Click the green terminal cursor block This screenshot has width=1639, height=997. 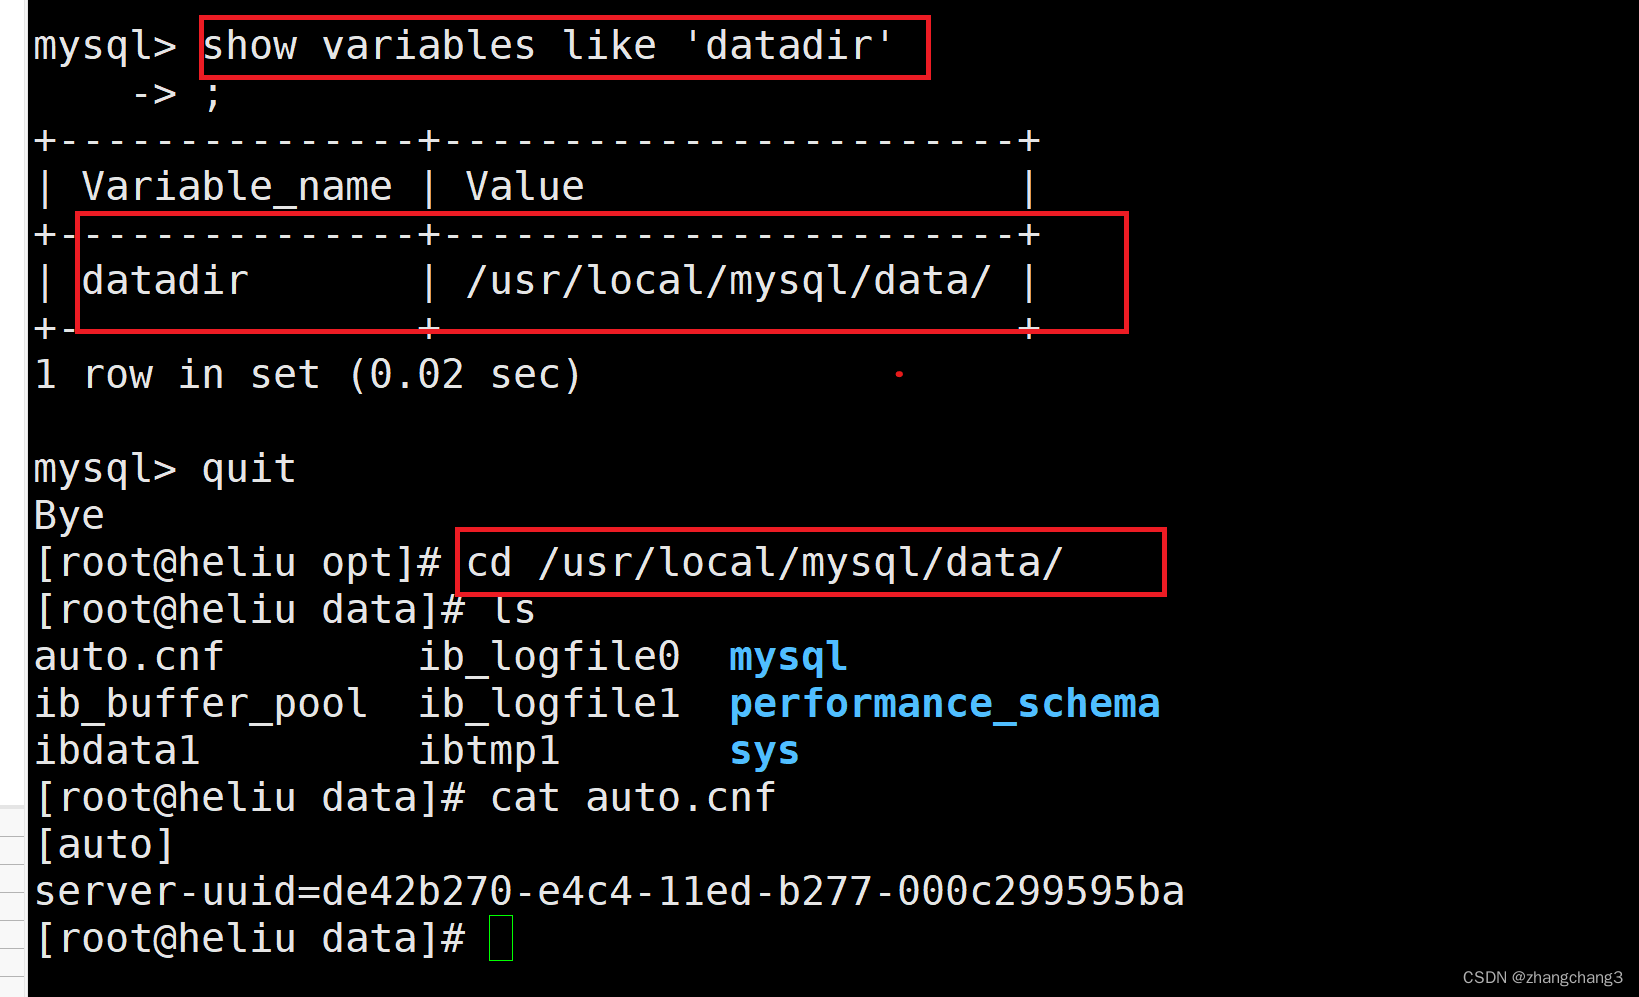pyautogui.click(x=501, y=939)
